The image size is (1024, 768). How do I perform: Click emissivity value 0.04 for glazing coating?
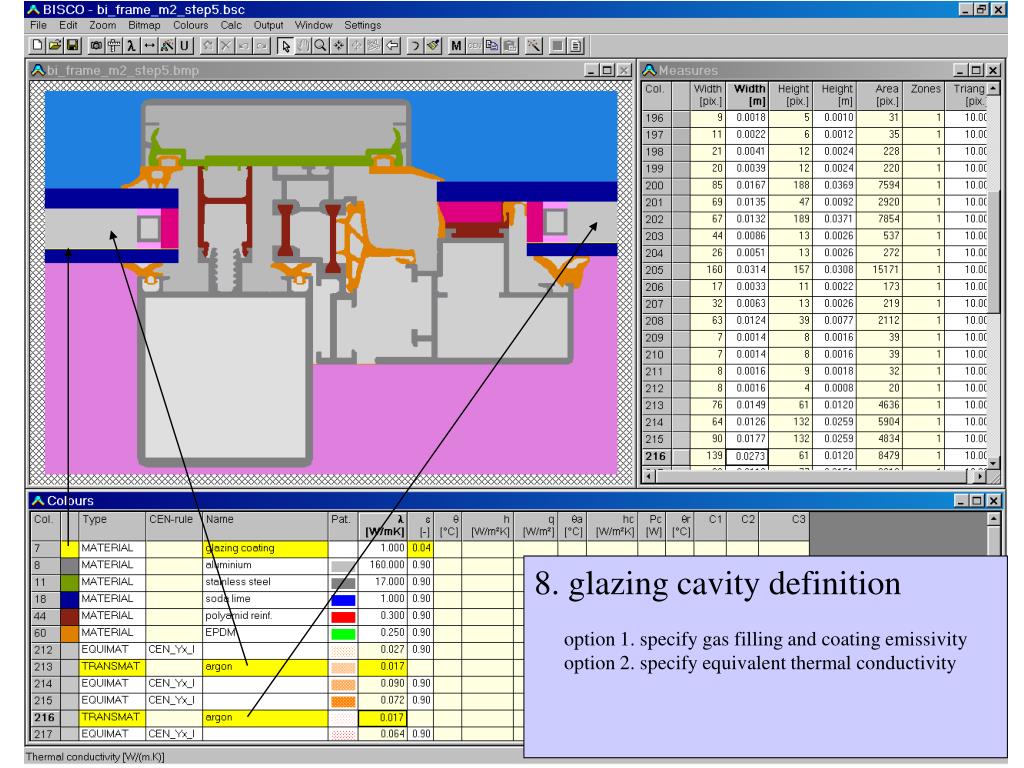(x=421, y=548)
